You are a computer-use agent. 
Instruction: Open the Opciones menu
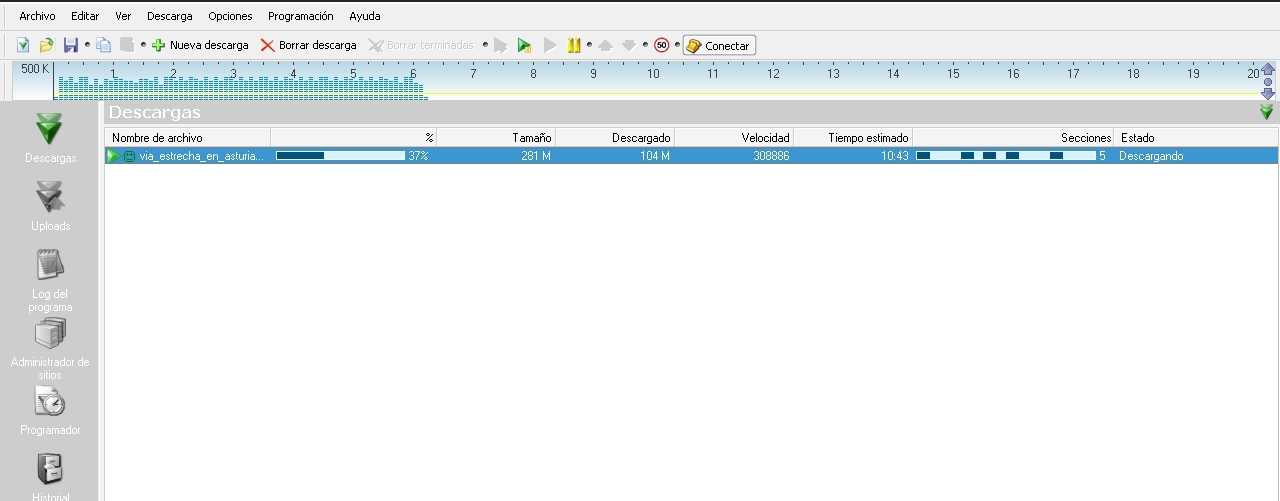click(x=230, y=16)
